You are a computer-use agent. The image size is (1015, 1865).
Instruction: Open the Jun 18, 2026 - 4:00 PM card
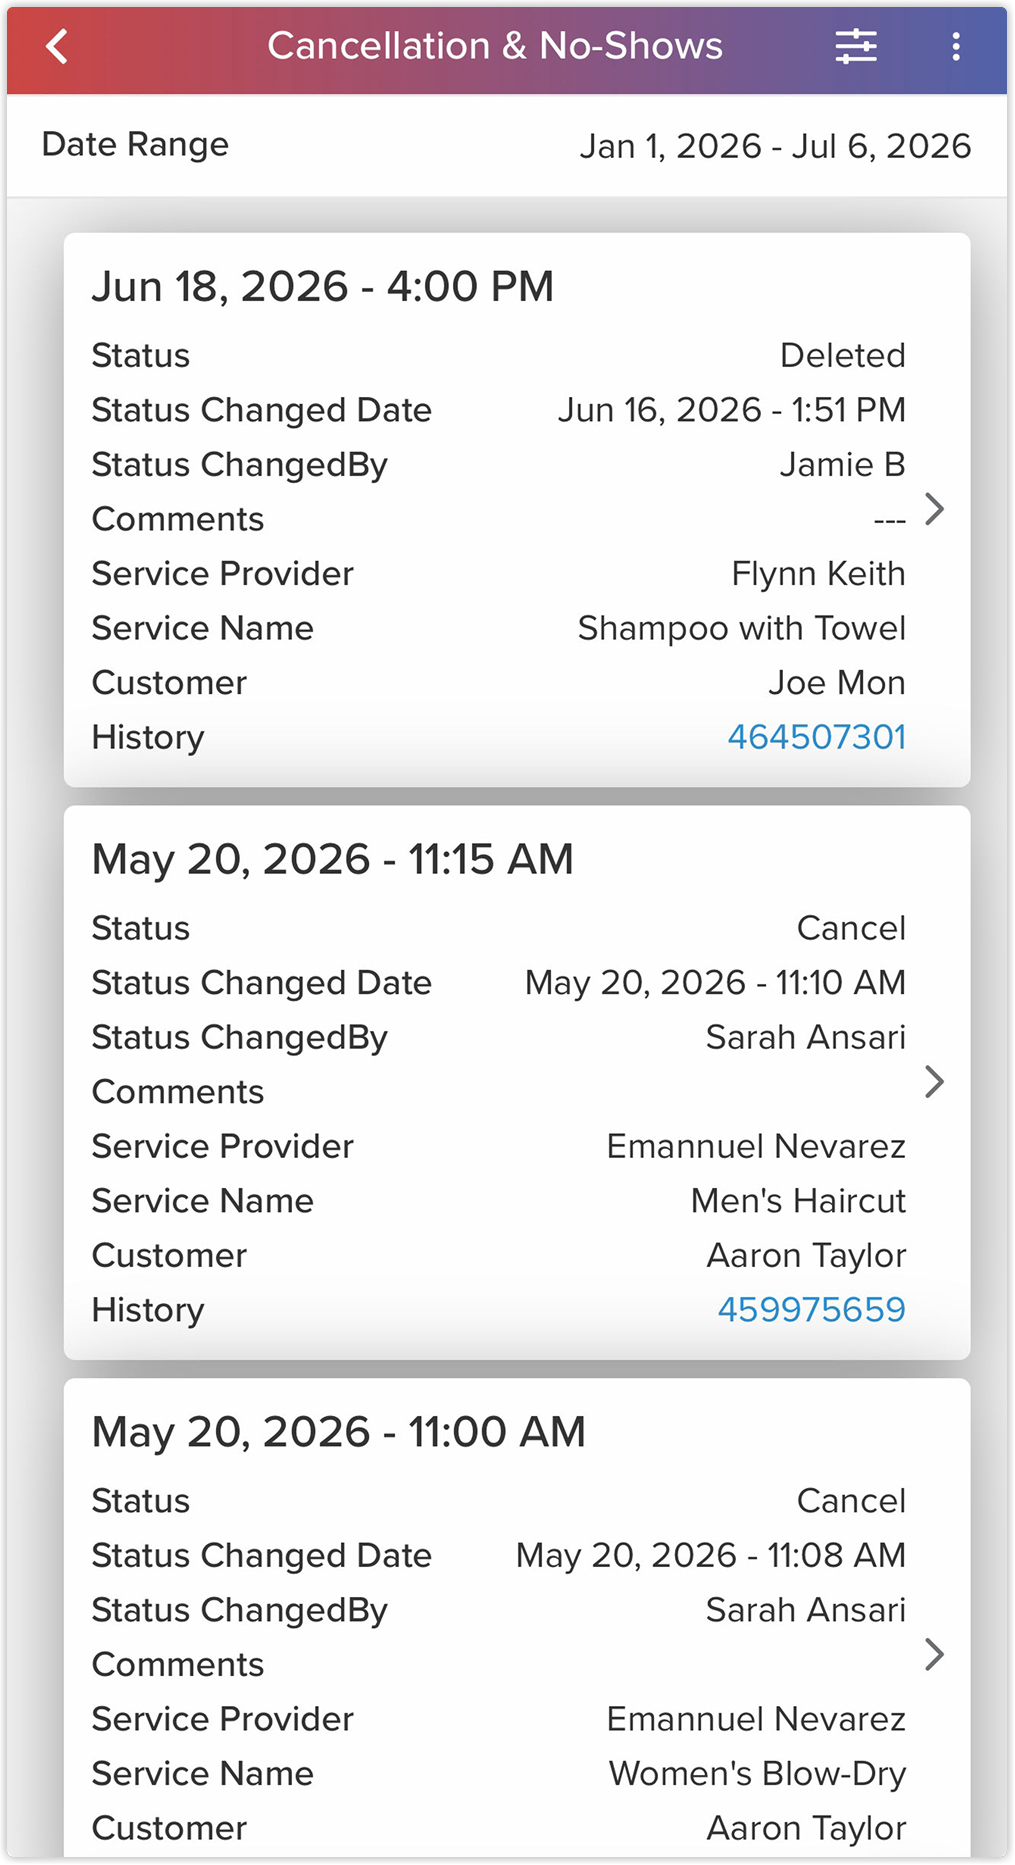tap(517, 510)
